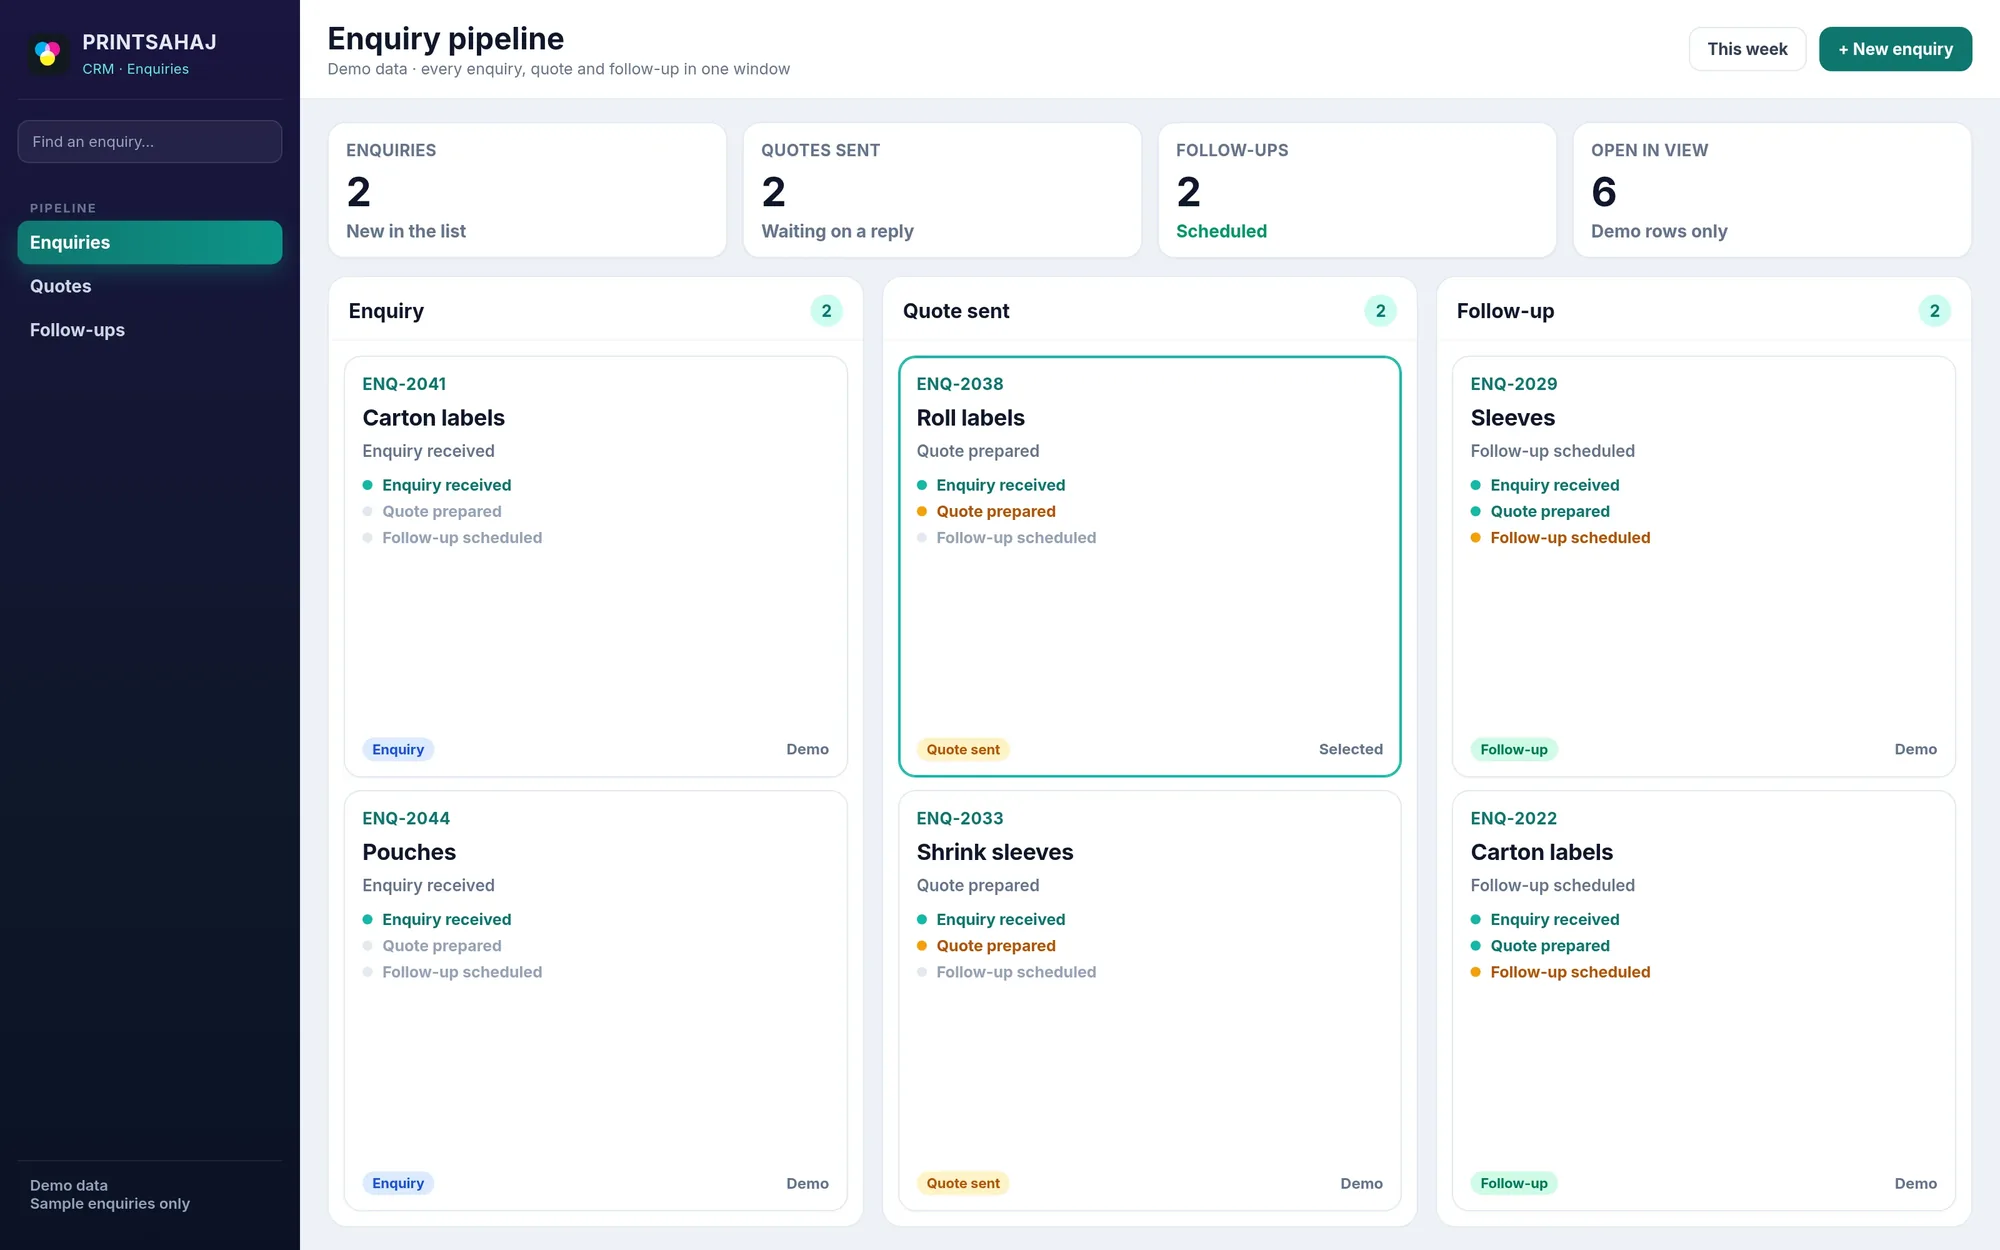Click 'Quote prepared' step in Roll labels card
Screen dimensions: 2000x1250
[996, 511]
